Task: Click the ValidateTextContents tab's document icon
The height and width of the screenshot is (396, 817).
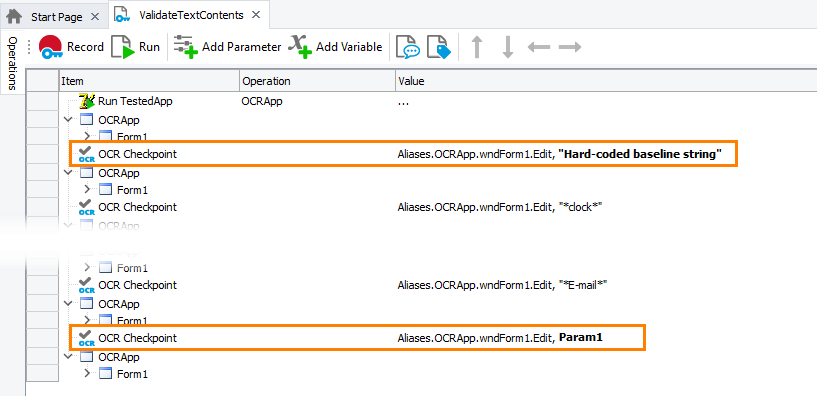Action: pos(121,15)
